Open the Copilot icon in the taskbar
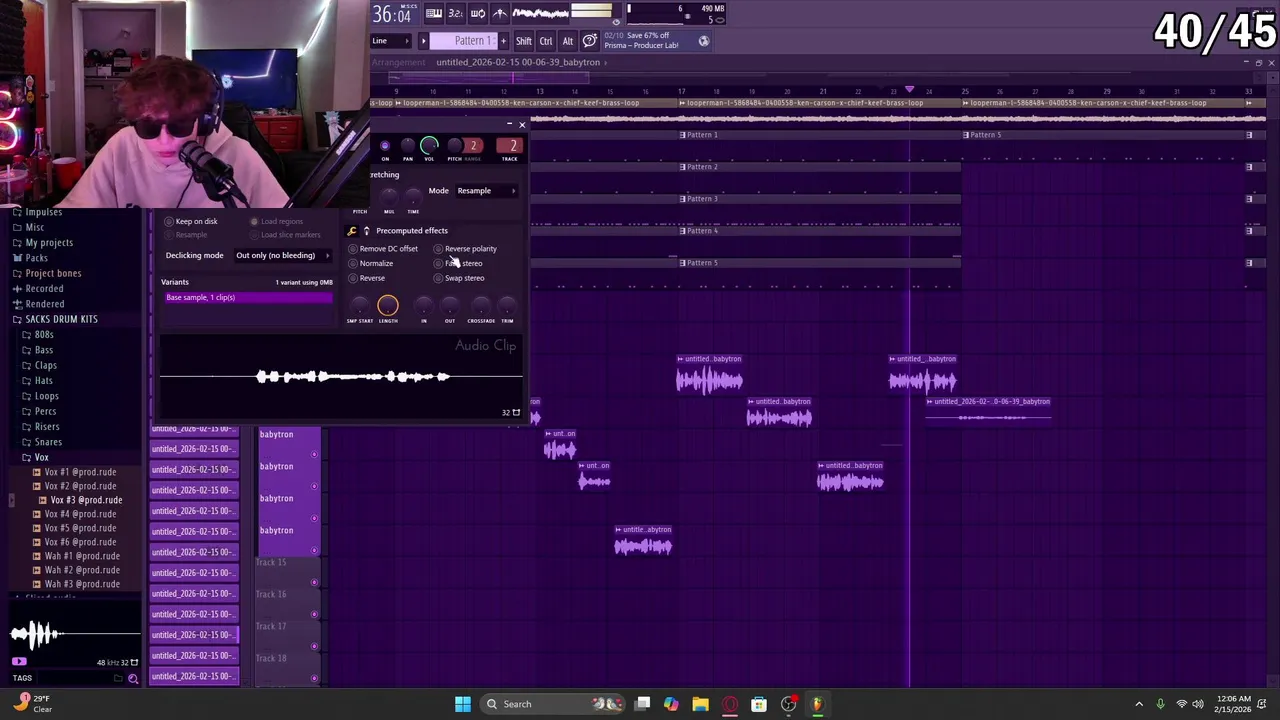This screenshot has height=720, width=1280. tap(671, 704)
